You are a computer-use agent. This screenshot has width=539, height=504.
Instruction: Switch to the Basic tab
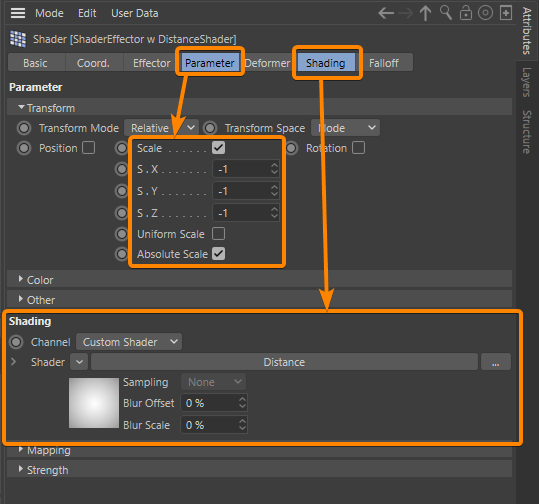[35, 63]
